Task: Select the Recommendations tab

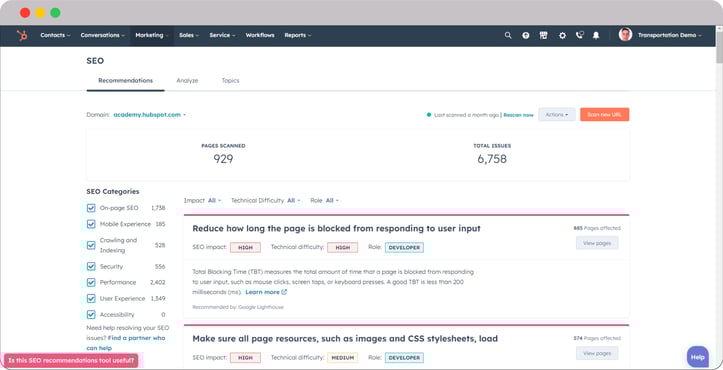Action: coord(125,80)
